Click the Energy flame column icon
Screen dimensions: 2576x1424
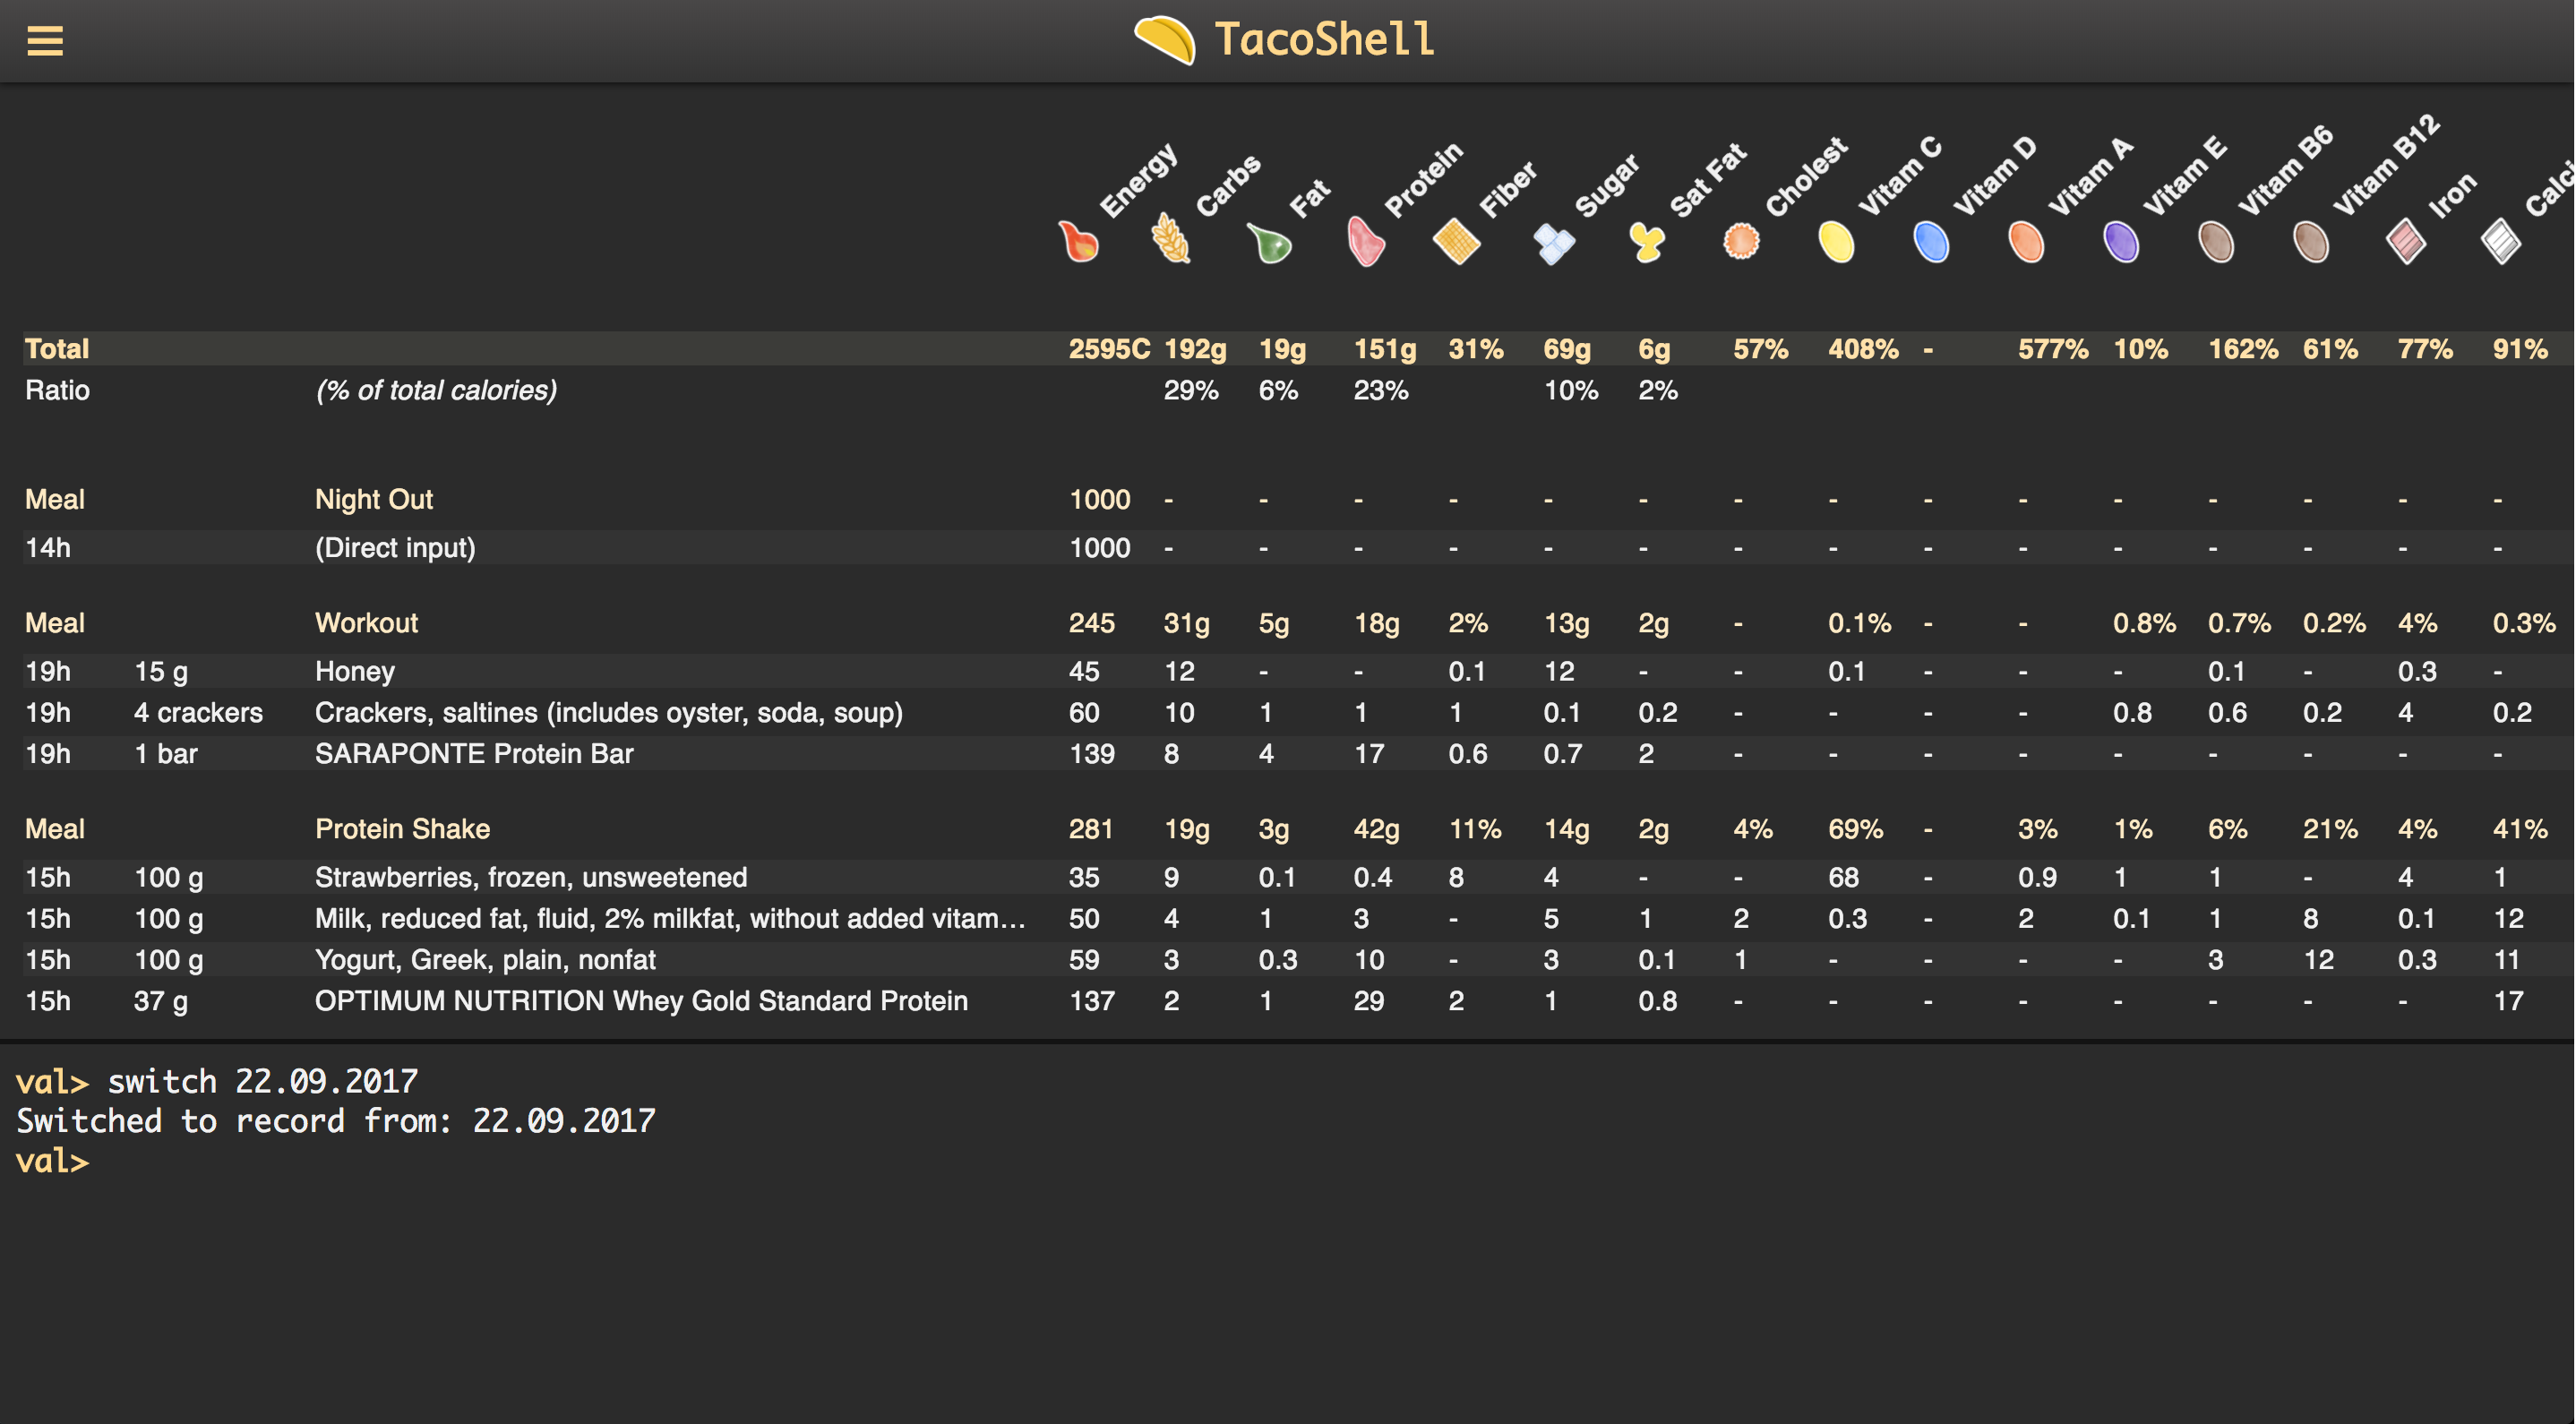[1080, 243]
